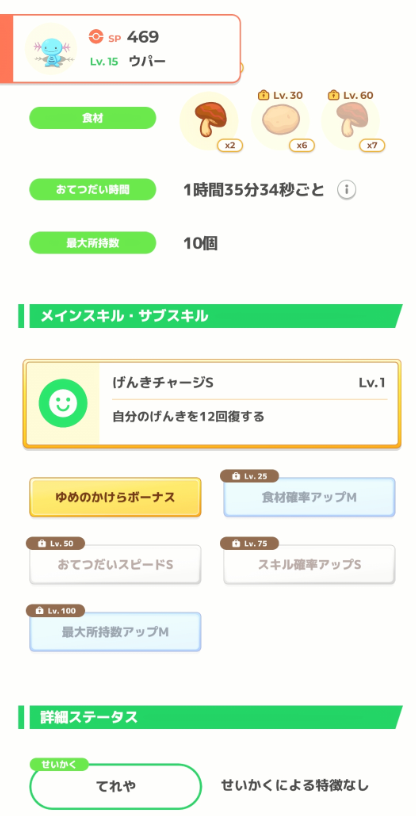Select the first mushroom ingredient icon
The width and height of the screenshot is (416, 816).
click(209, 121)
